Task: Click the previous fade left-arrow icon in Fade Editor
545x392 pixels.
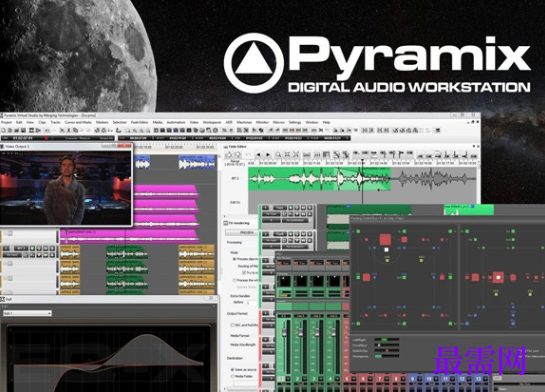Action: [x=258, y=155]
